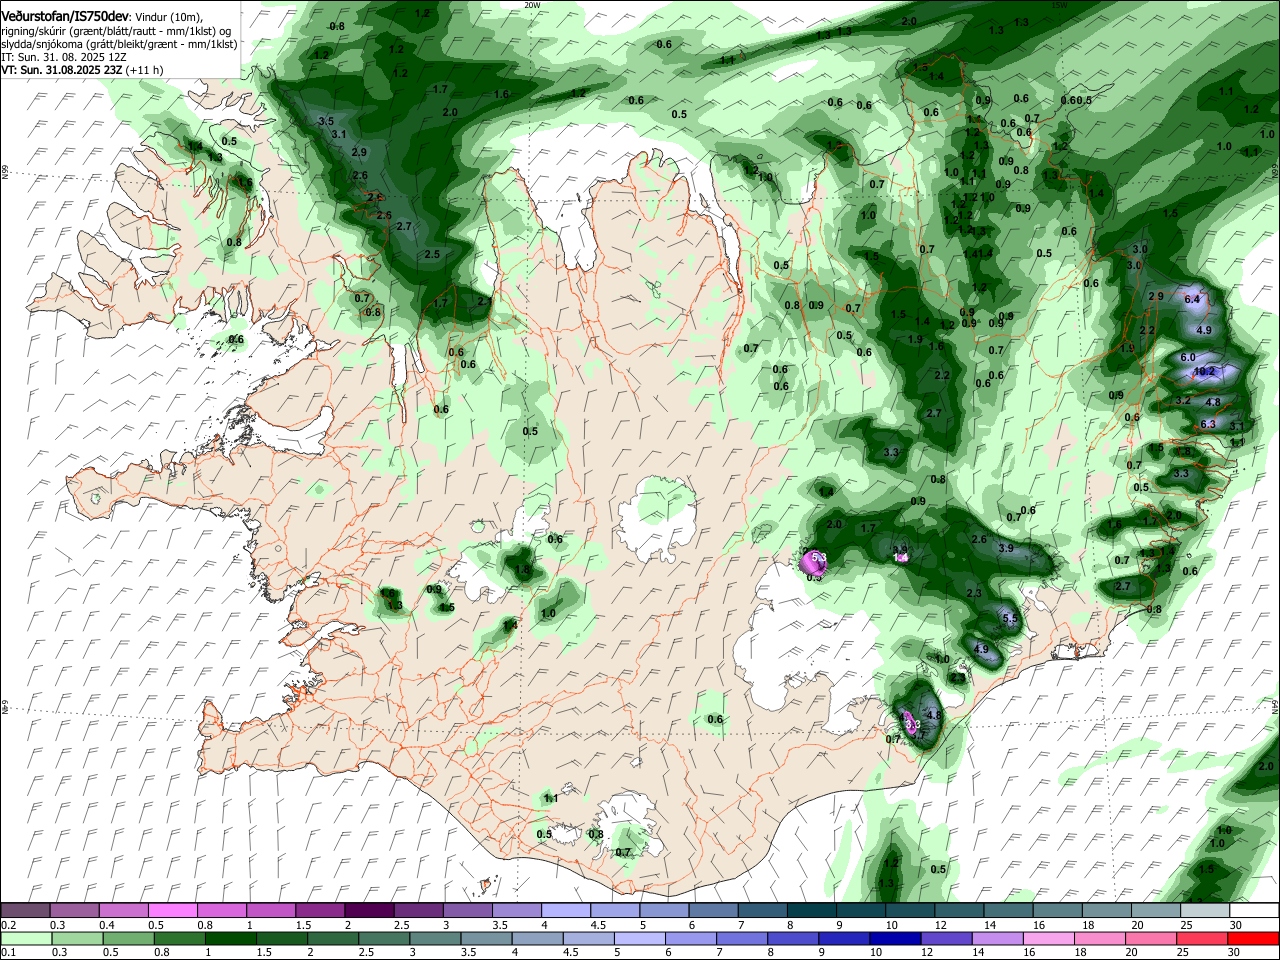Click the 3.5 rainfall value in the northwest
The height and width of the screenshot is (960, 1280).
click(326, 121)
